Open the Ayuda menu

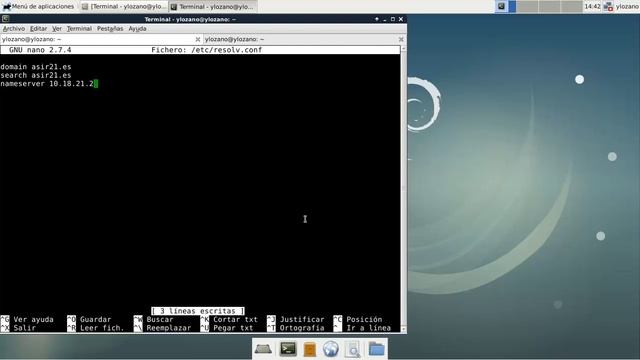137,29
